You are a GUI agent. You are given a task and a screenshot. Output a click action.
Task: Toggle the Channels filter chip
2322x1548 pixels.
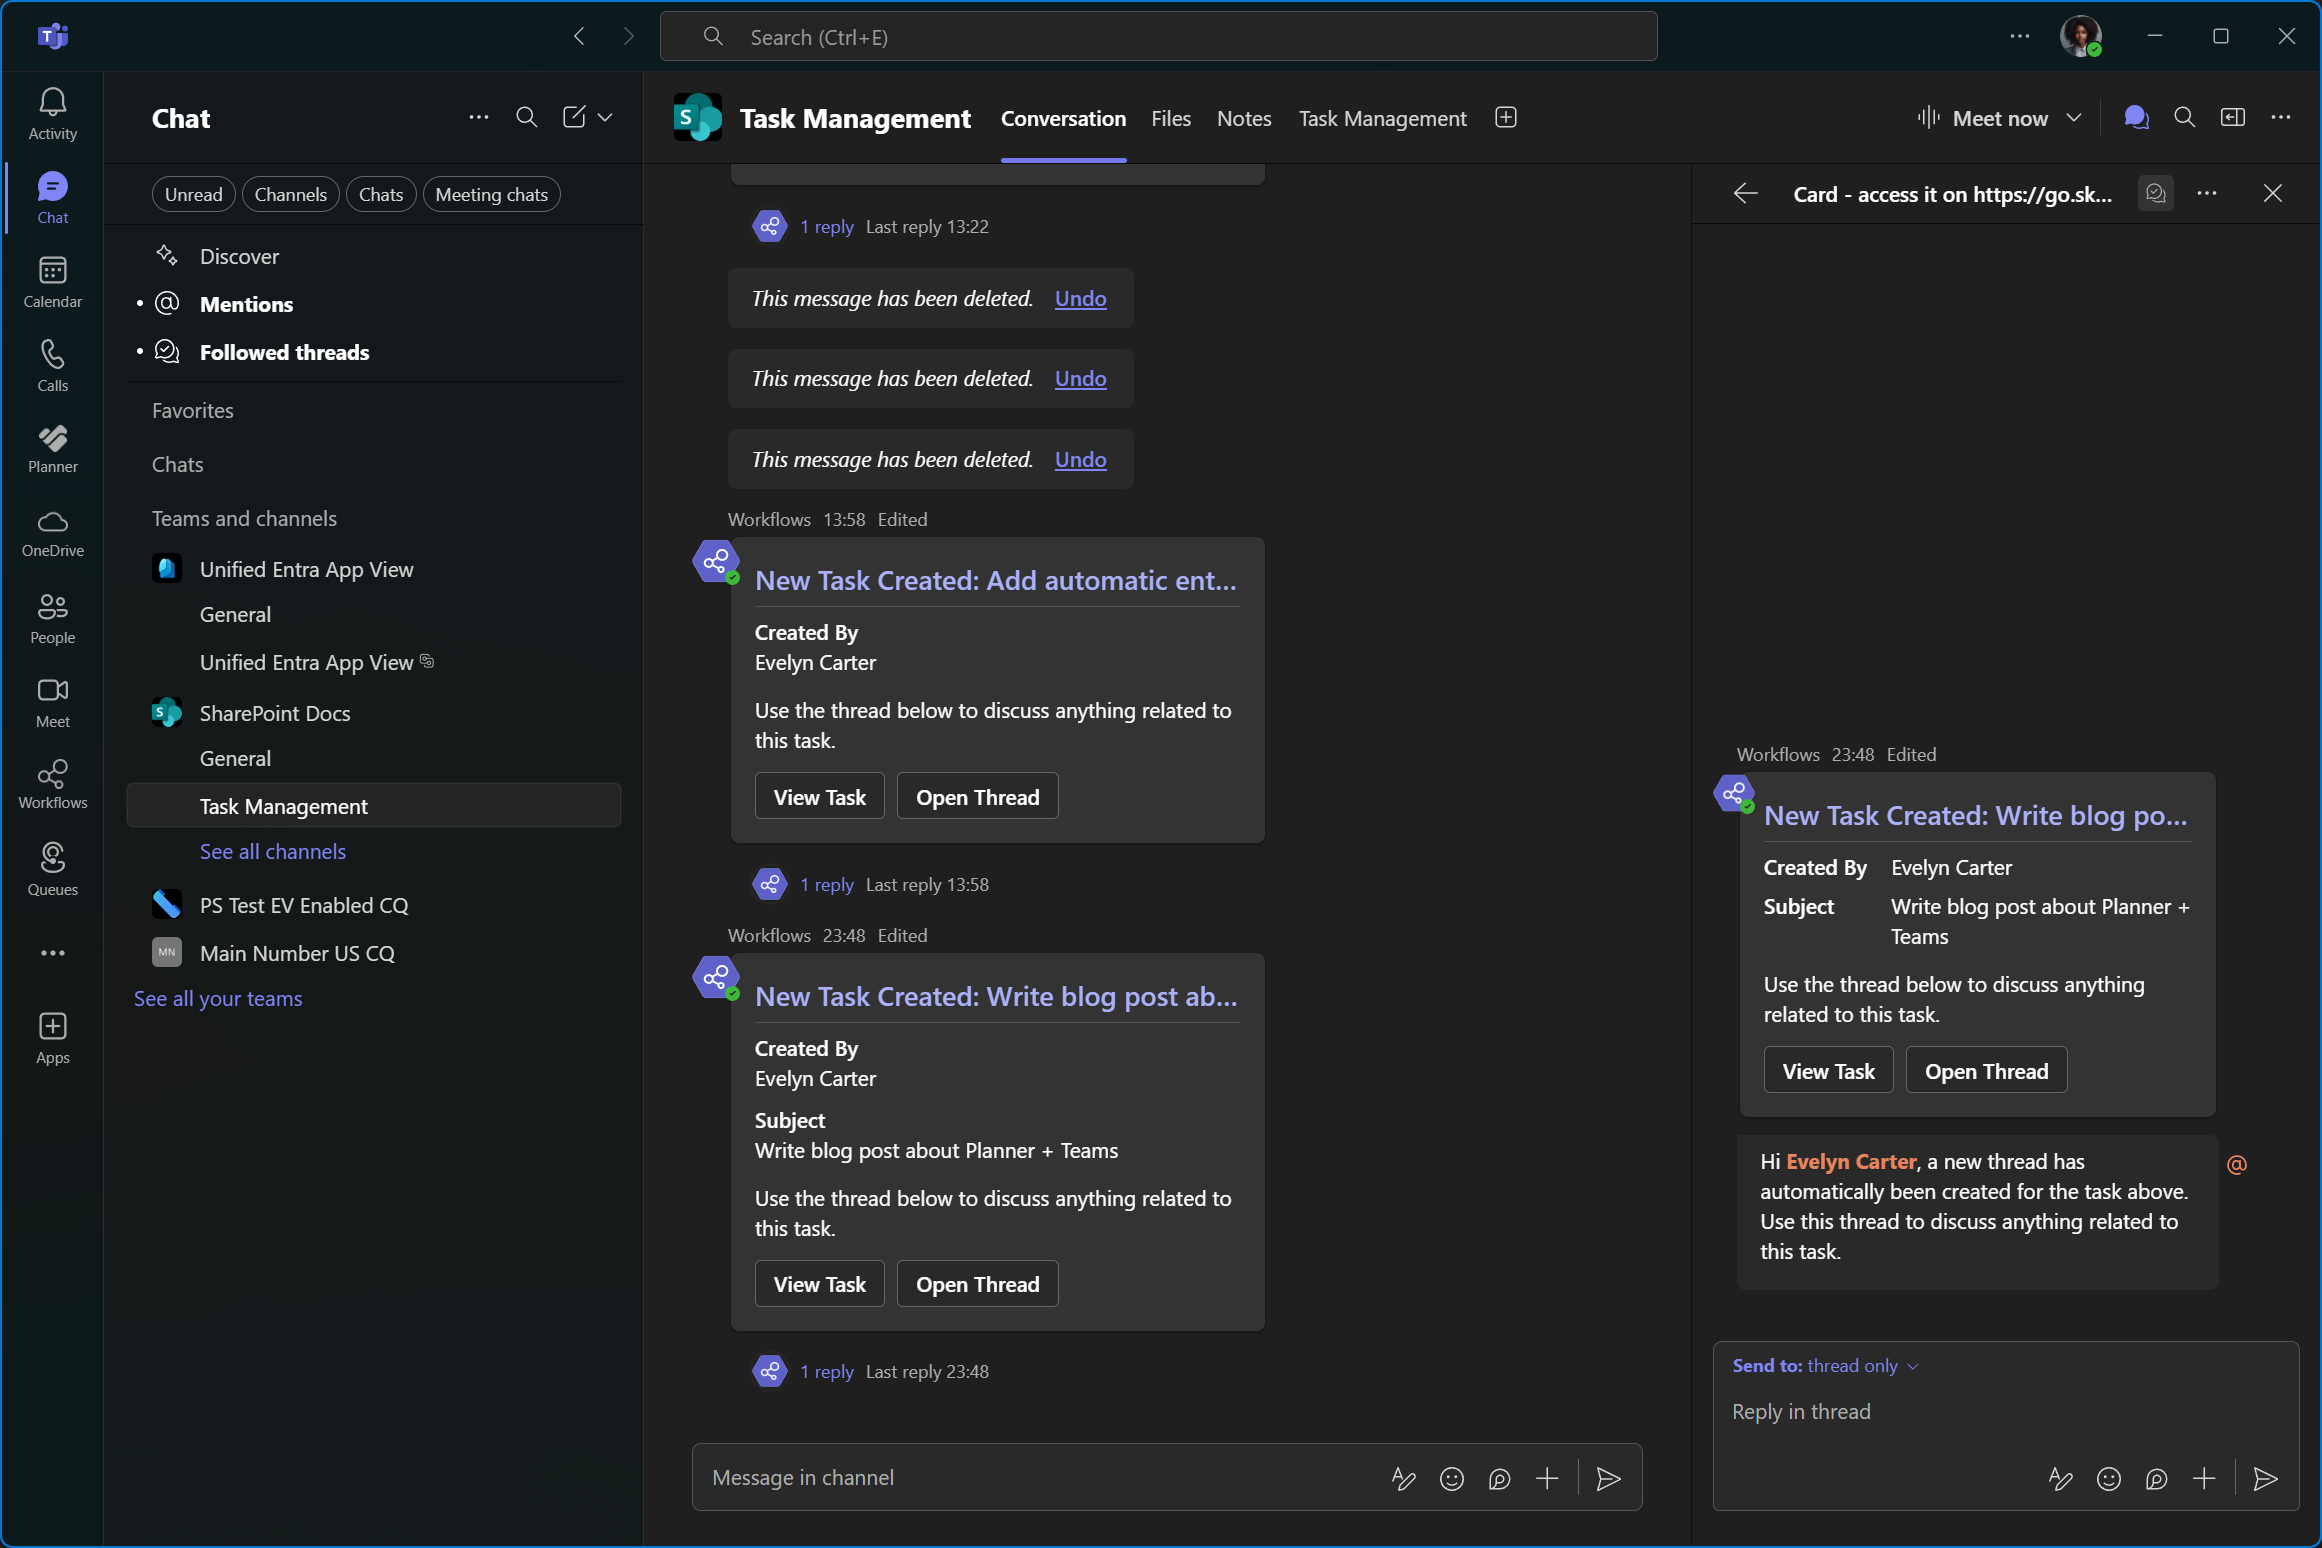pyautogui.click(x=290, y=194)
